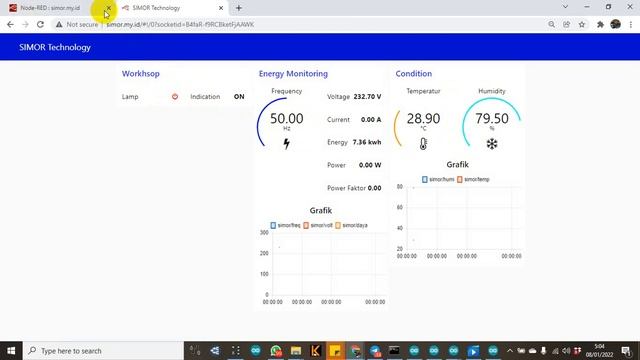Reload the current page

(40, 24)
